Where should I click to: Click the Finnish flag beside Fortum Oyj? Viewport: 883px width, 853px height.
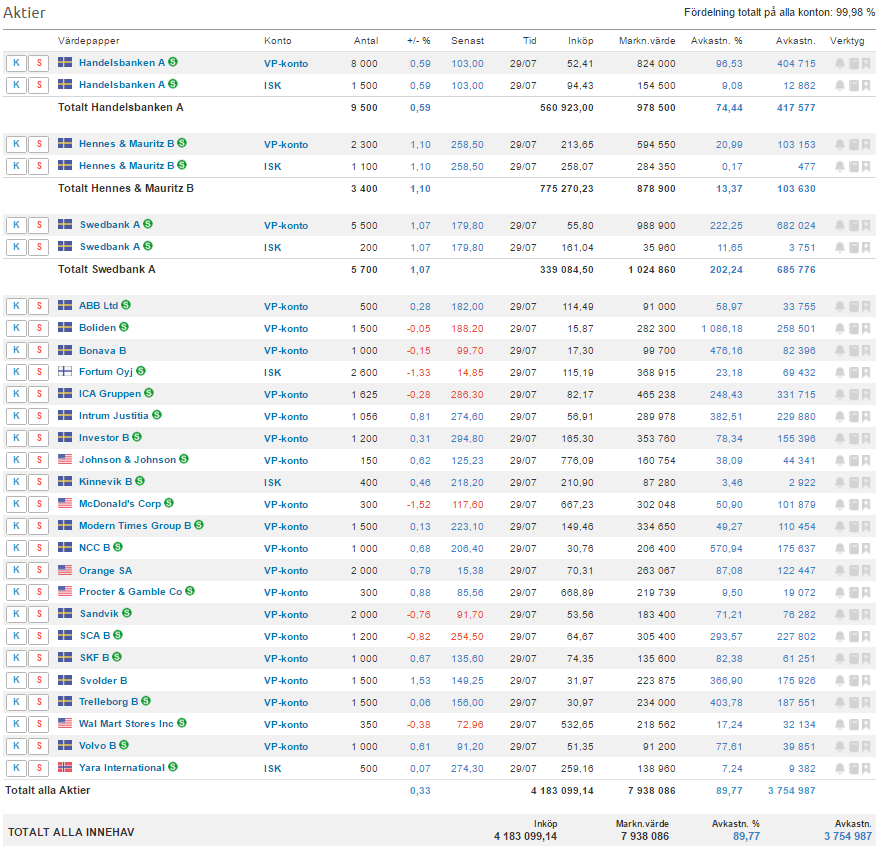click(x=65, y=371)
